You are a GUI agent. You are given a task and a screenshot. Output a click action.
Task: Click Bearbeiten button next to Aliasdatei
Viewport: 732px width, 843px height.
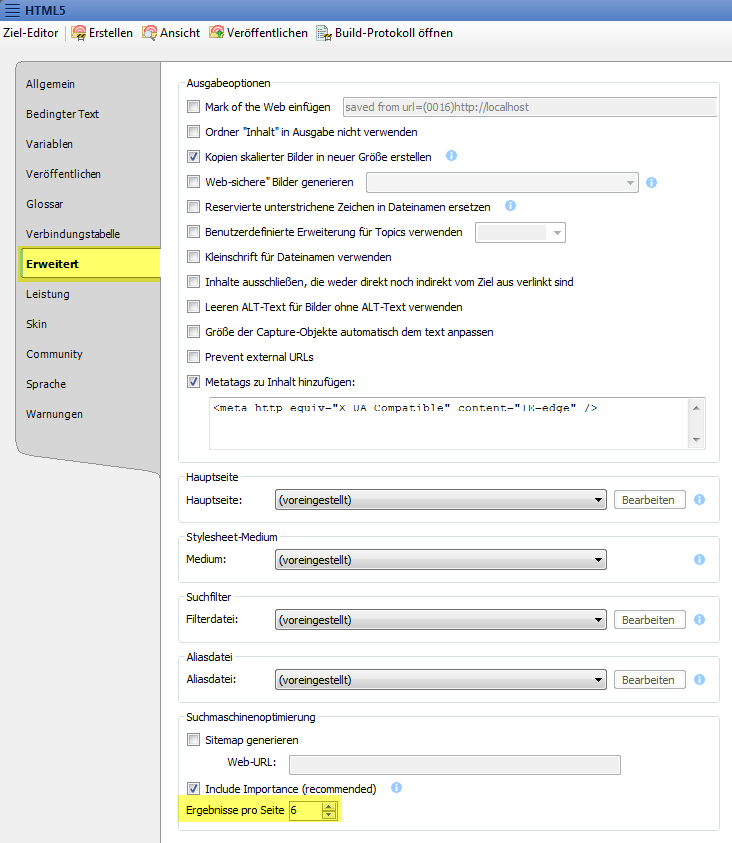(649, 680)
